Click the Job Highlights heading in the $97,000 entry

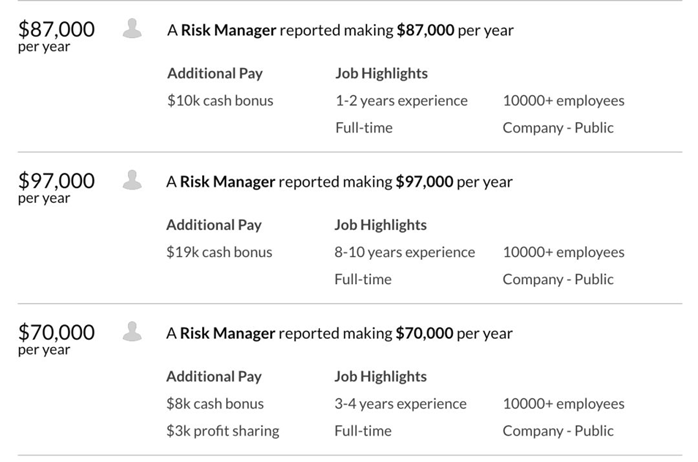point(380,225)
